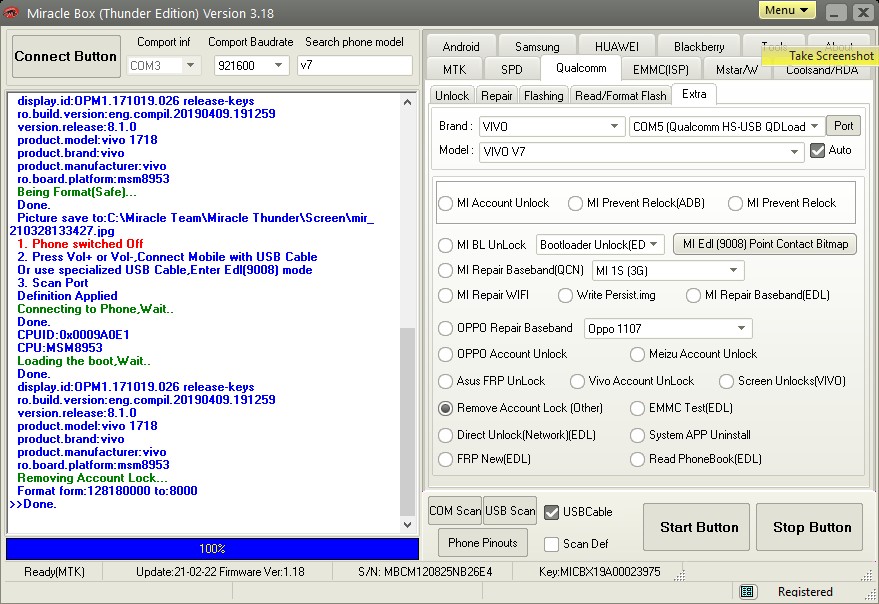Click the Start Button
The height and width of the screenshot is (604, 879).
coord(696,527)
